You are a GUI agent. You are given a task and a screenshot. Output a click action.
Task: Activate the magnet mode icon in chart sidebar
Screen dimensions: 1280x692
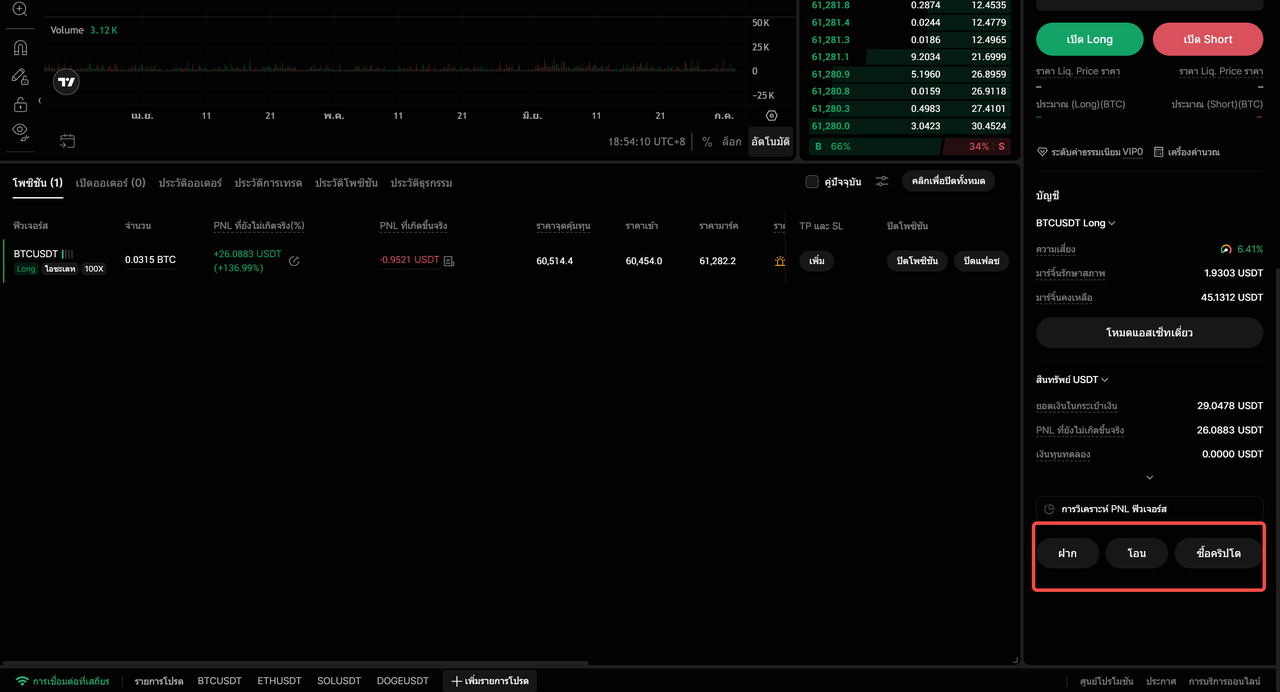(20, 47)
